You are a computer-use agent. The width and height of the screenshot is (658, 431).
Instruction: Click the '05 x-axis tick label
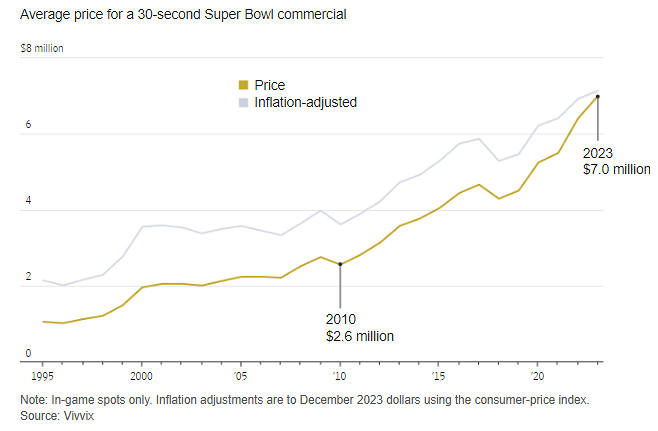pos(241,377)
